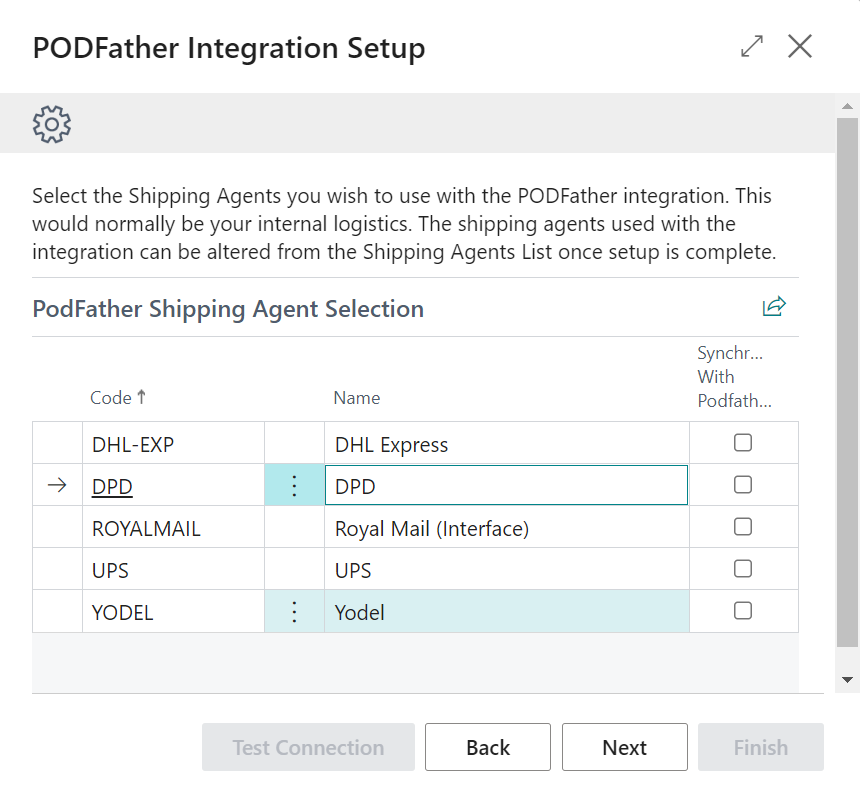The height and width of the screenshot is (802, 860).
Task: Check the sync checkbox on the Yodel row
Action: [743, 610]
